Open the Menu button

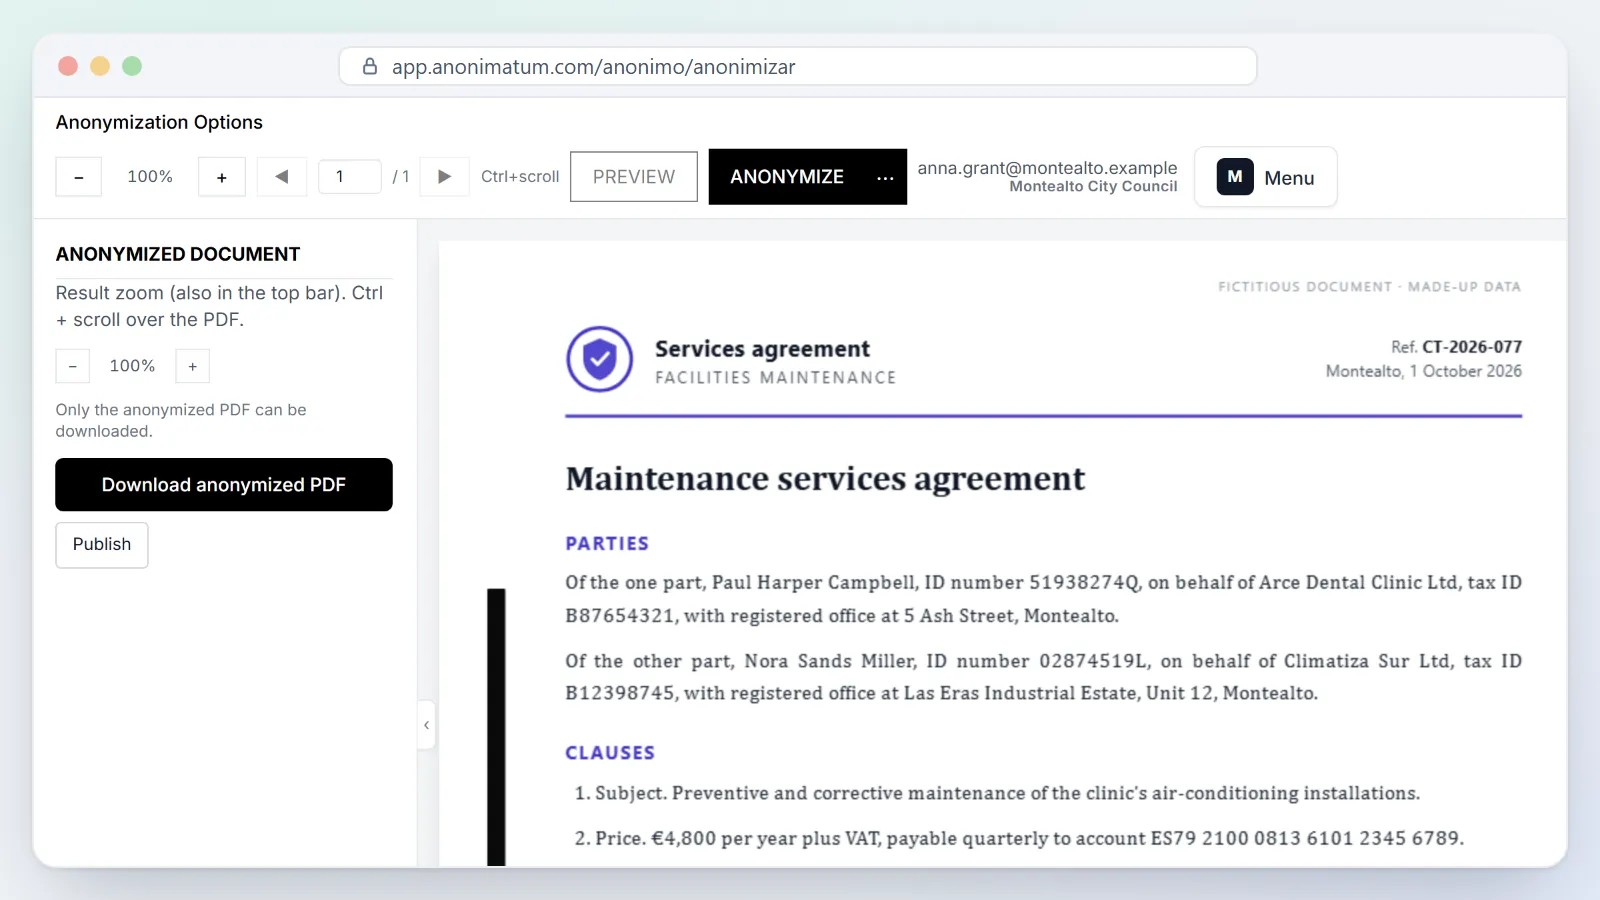click(x=1265, y=177)
